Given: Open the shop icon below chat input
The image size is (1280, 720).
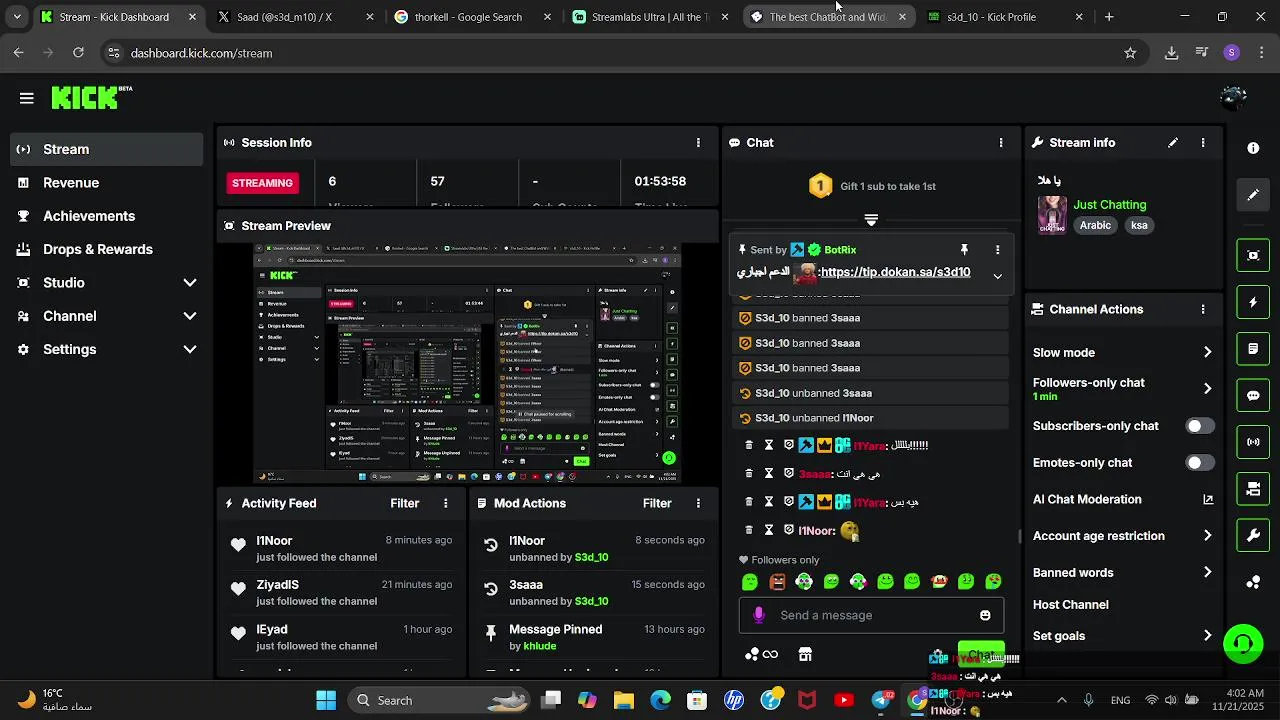Looking at the screenshot, I should [805, 654].
